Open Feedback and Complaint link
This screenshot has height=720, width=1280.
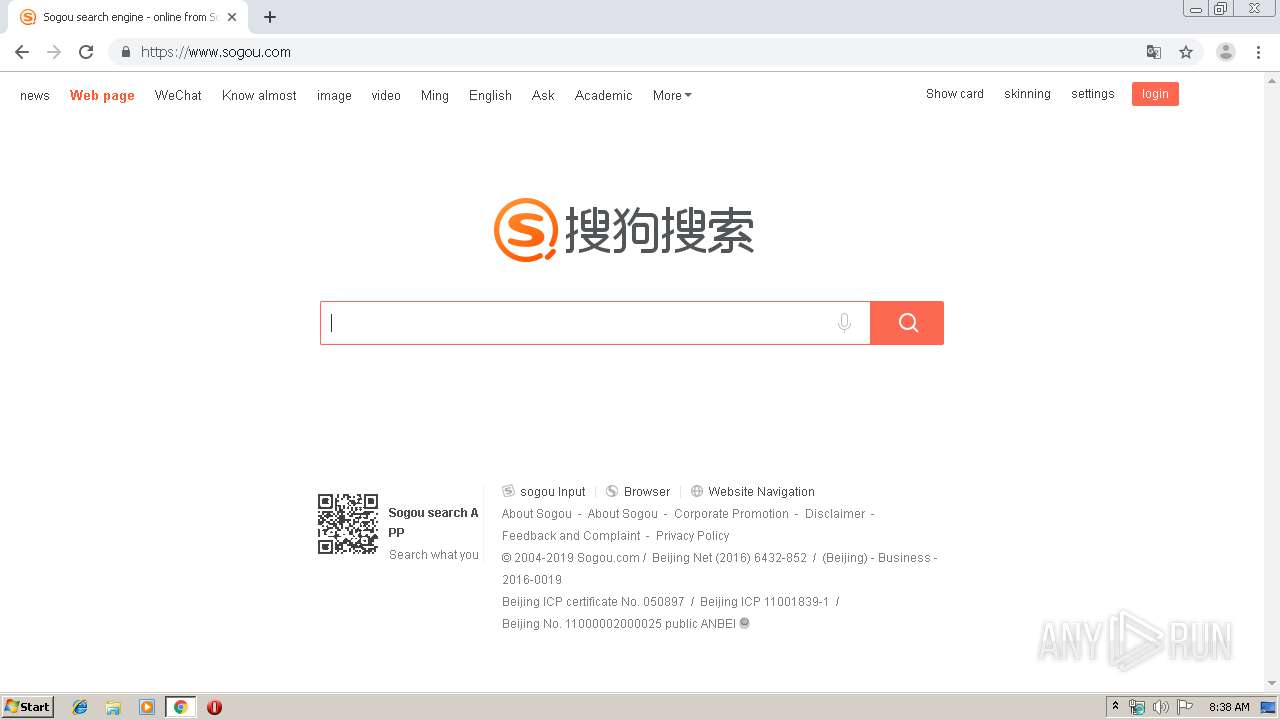click(x=571, y=536)
